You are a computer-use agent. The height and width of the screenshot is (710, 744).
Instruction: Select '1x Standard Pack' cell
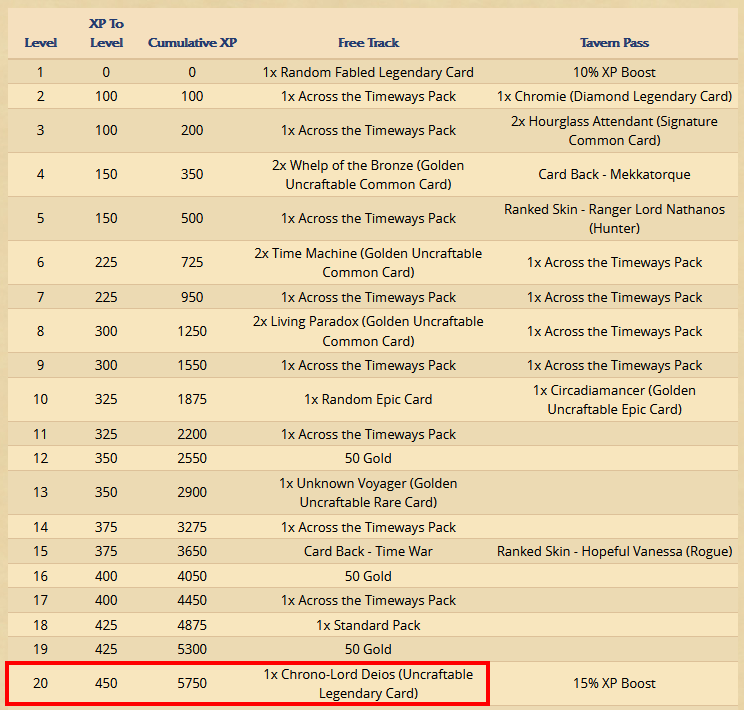tap(368, 625)
